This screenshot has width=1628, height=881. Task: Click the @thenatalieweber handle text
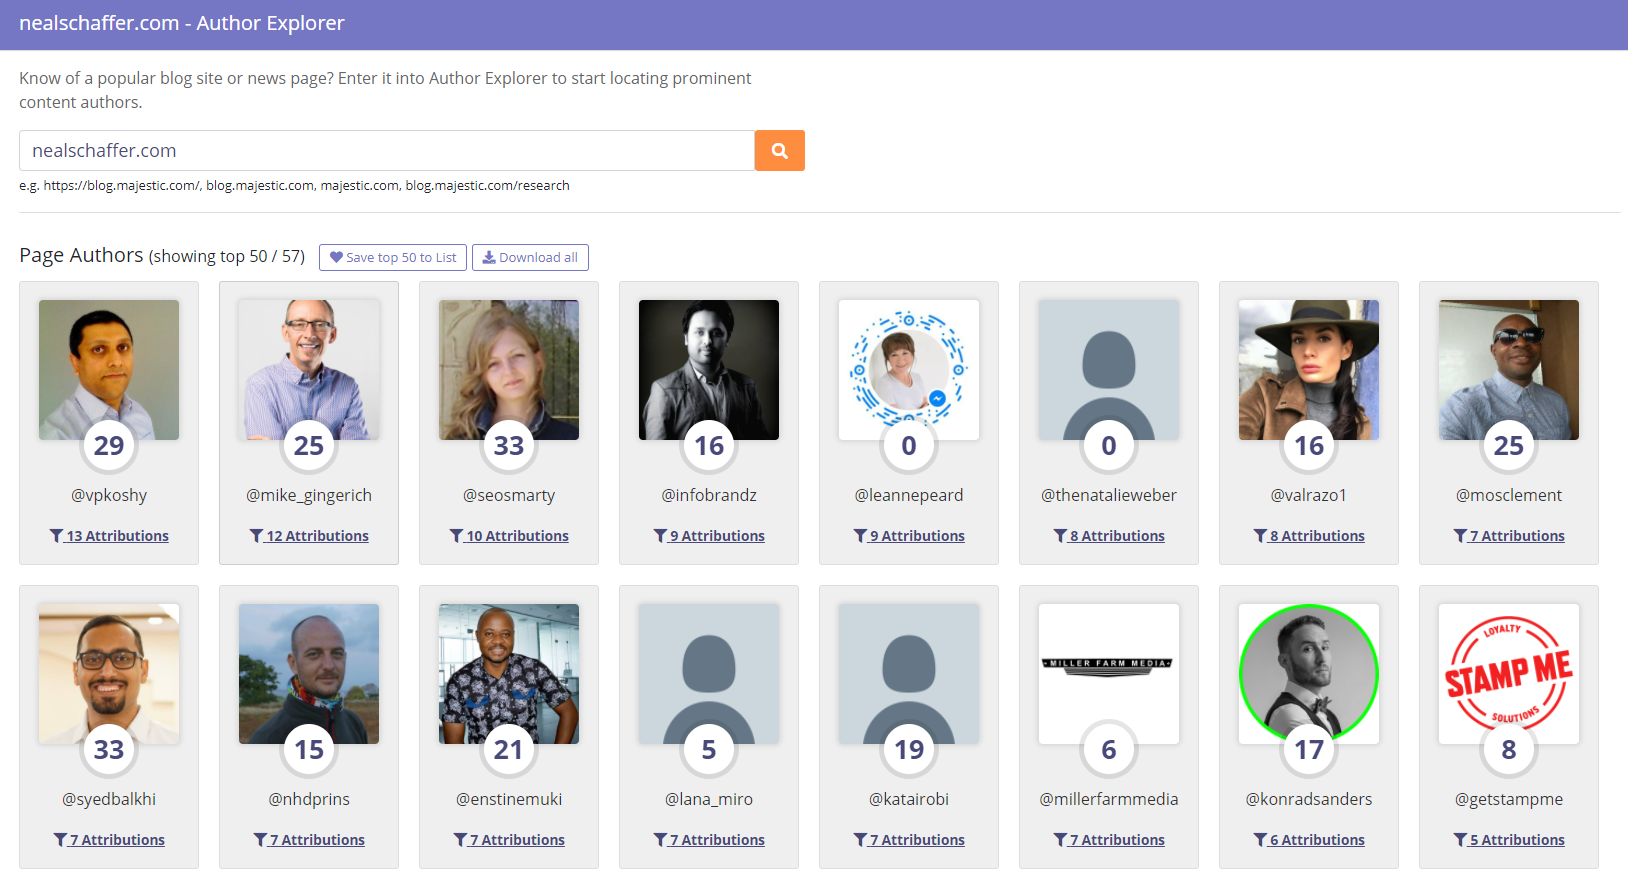(x=1109, y=495)
